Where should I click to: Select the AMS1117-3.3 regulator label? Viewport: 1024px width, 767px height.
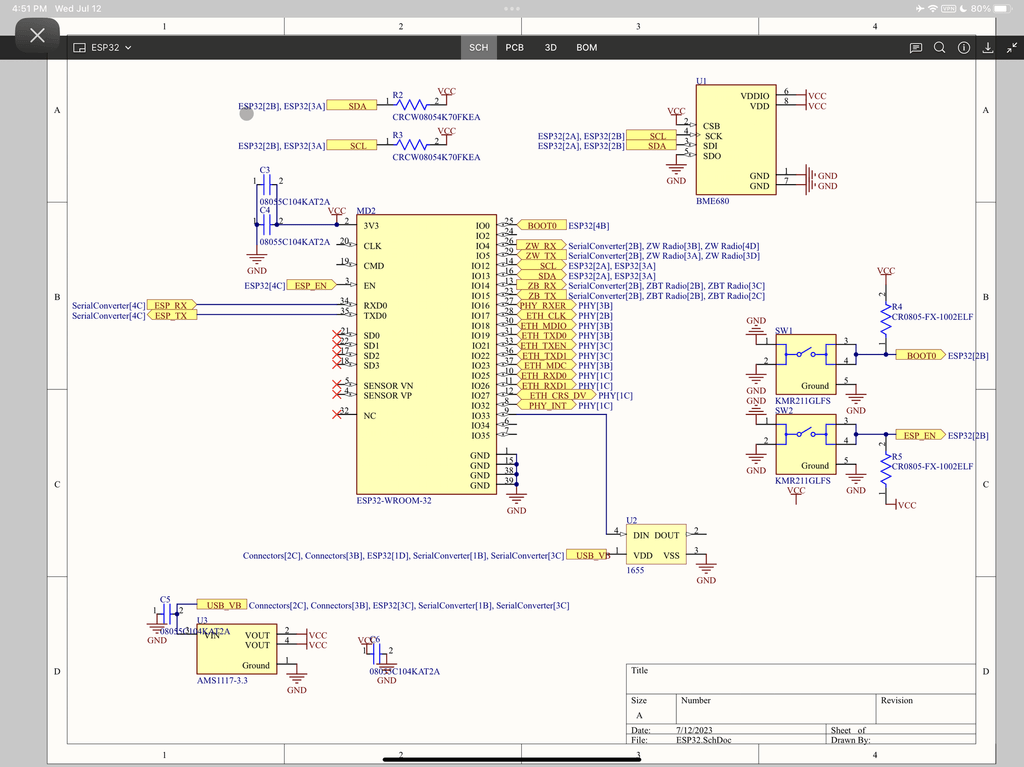coord(222,680)
